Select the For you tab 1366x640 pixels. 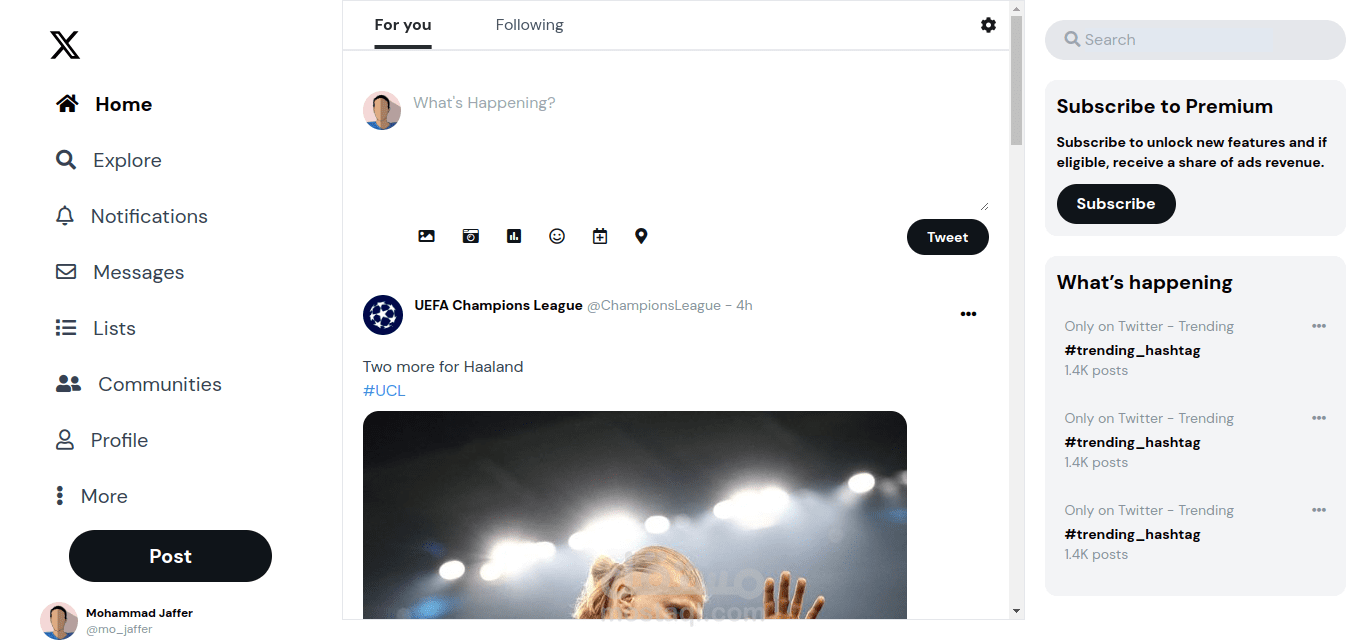pos(403,25)
